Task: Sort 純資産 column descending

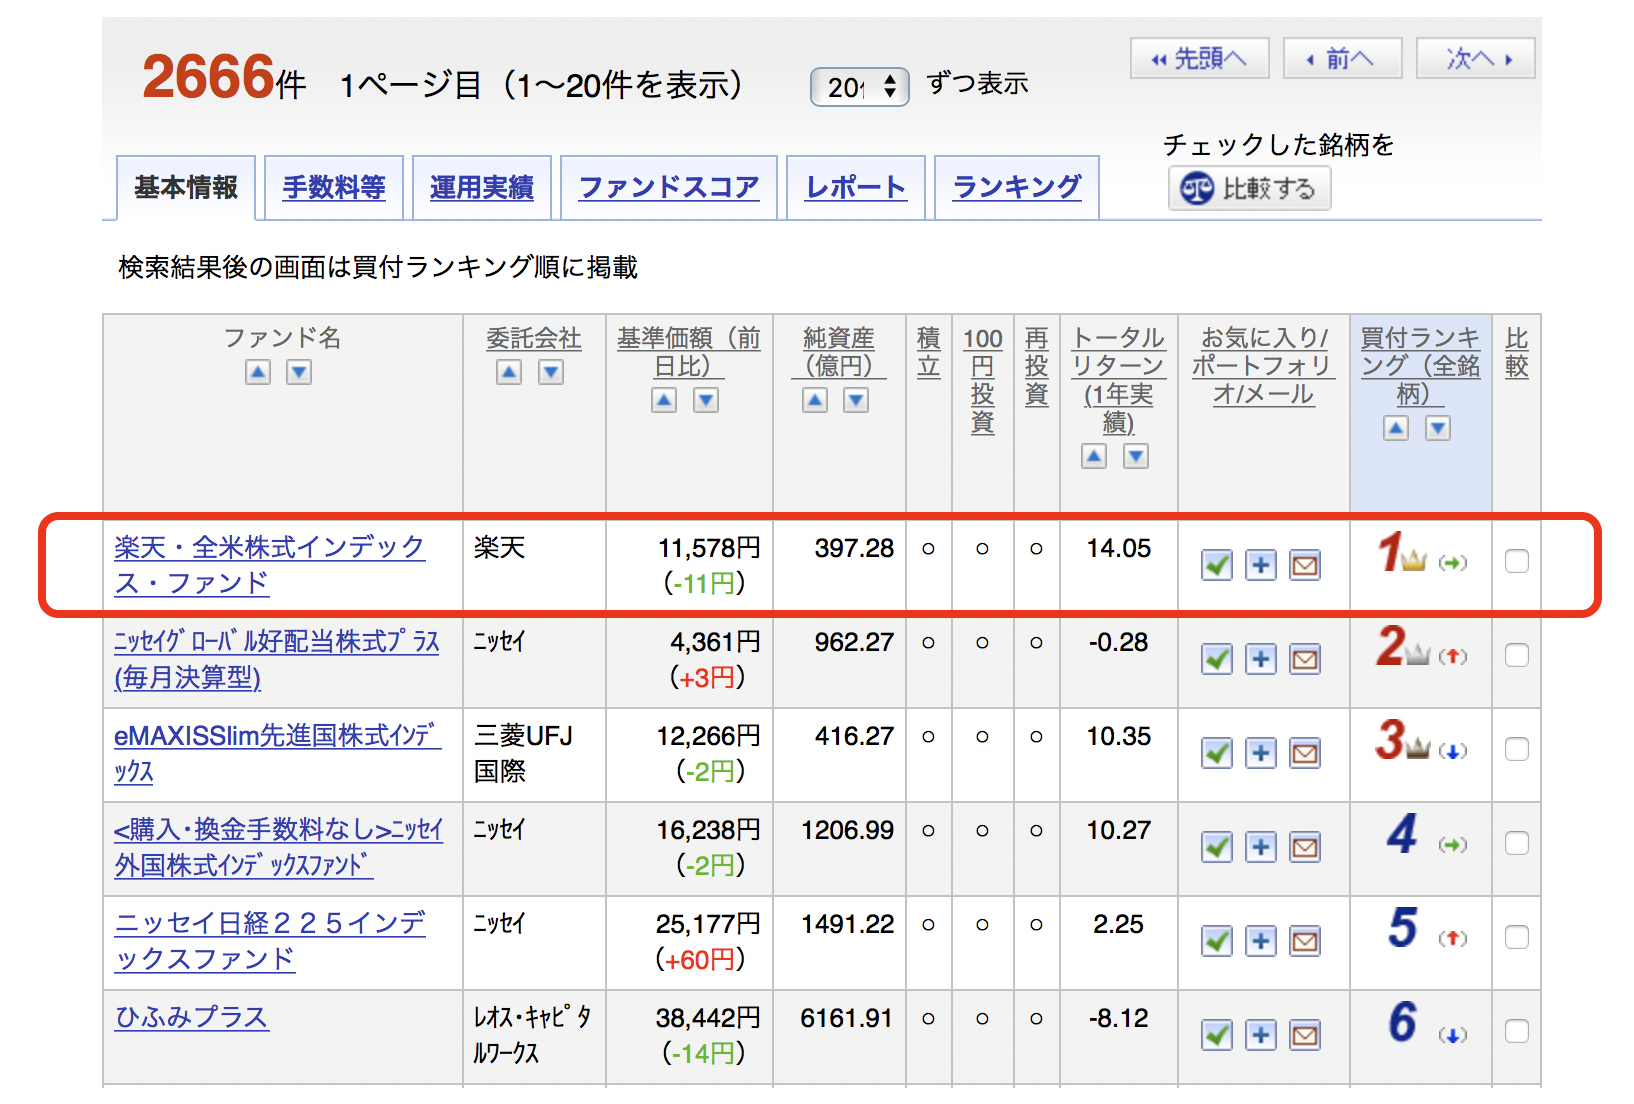Action: tap(856, 400)
